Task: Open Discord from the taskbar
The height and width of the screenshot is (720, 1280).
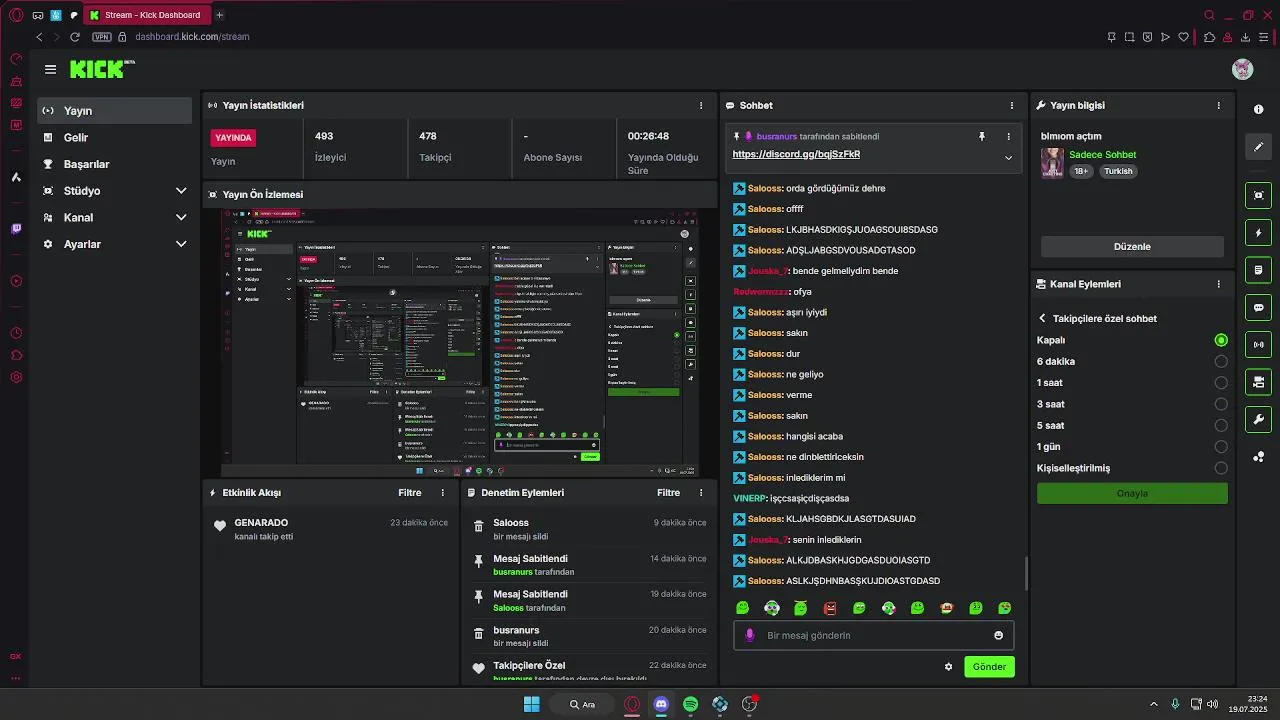Action: 661,704
